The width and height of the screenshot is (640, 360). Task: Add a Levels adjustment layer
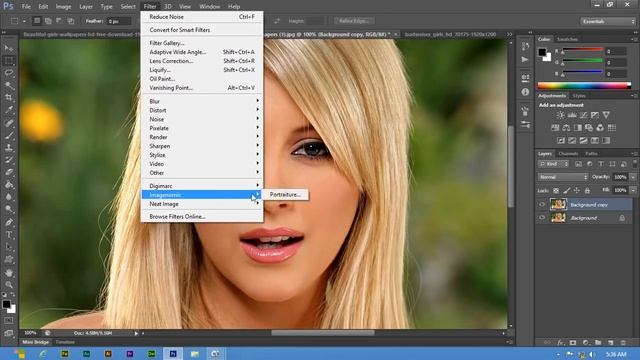click(x=572, y=115)
